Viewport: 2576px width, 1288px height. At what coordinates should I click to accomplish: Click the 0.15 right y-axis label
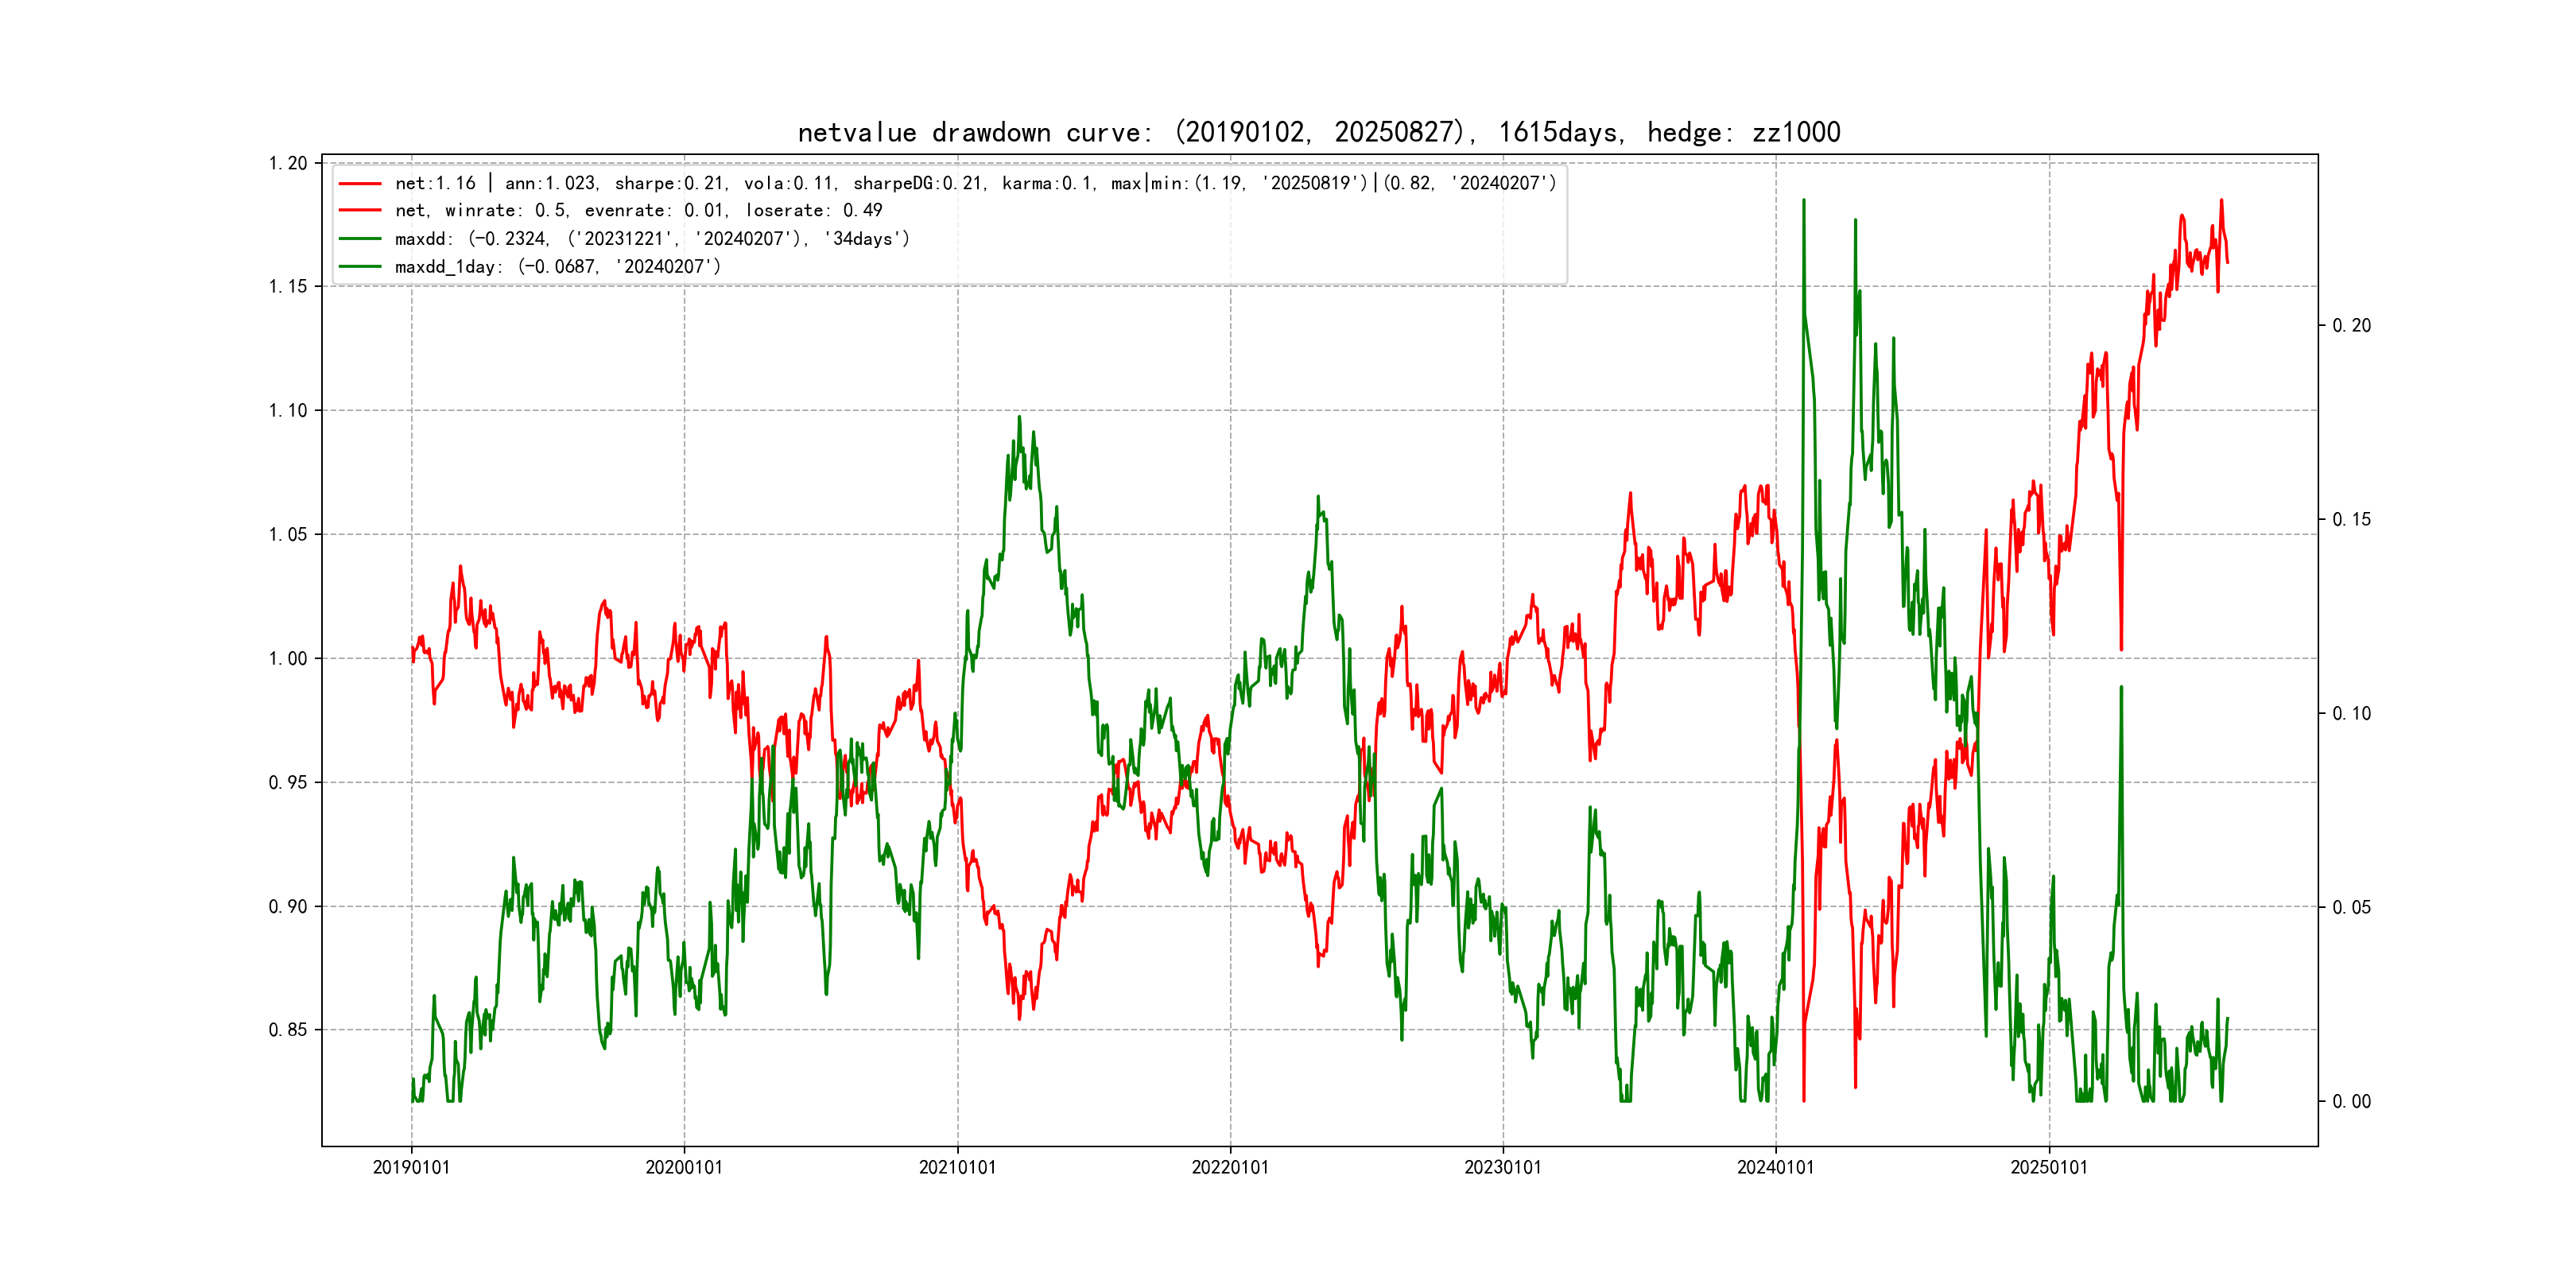point(2352,520)
